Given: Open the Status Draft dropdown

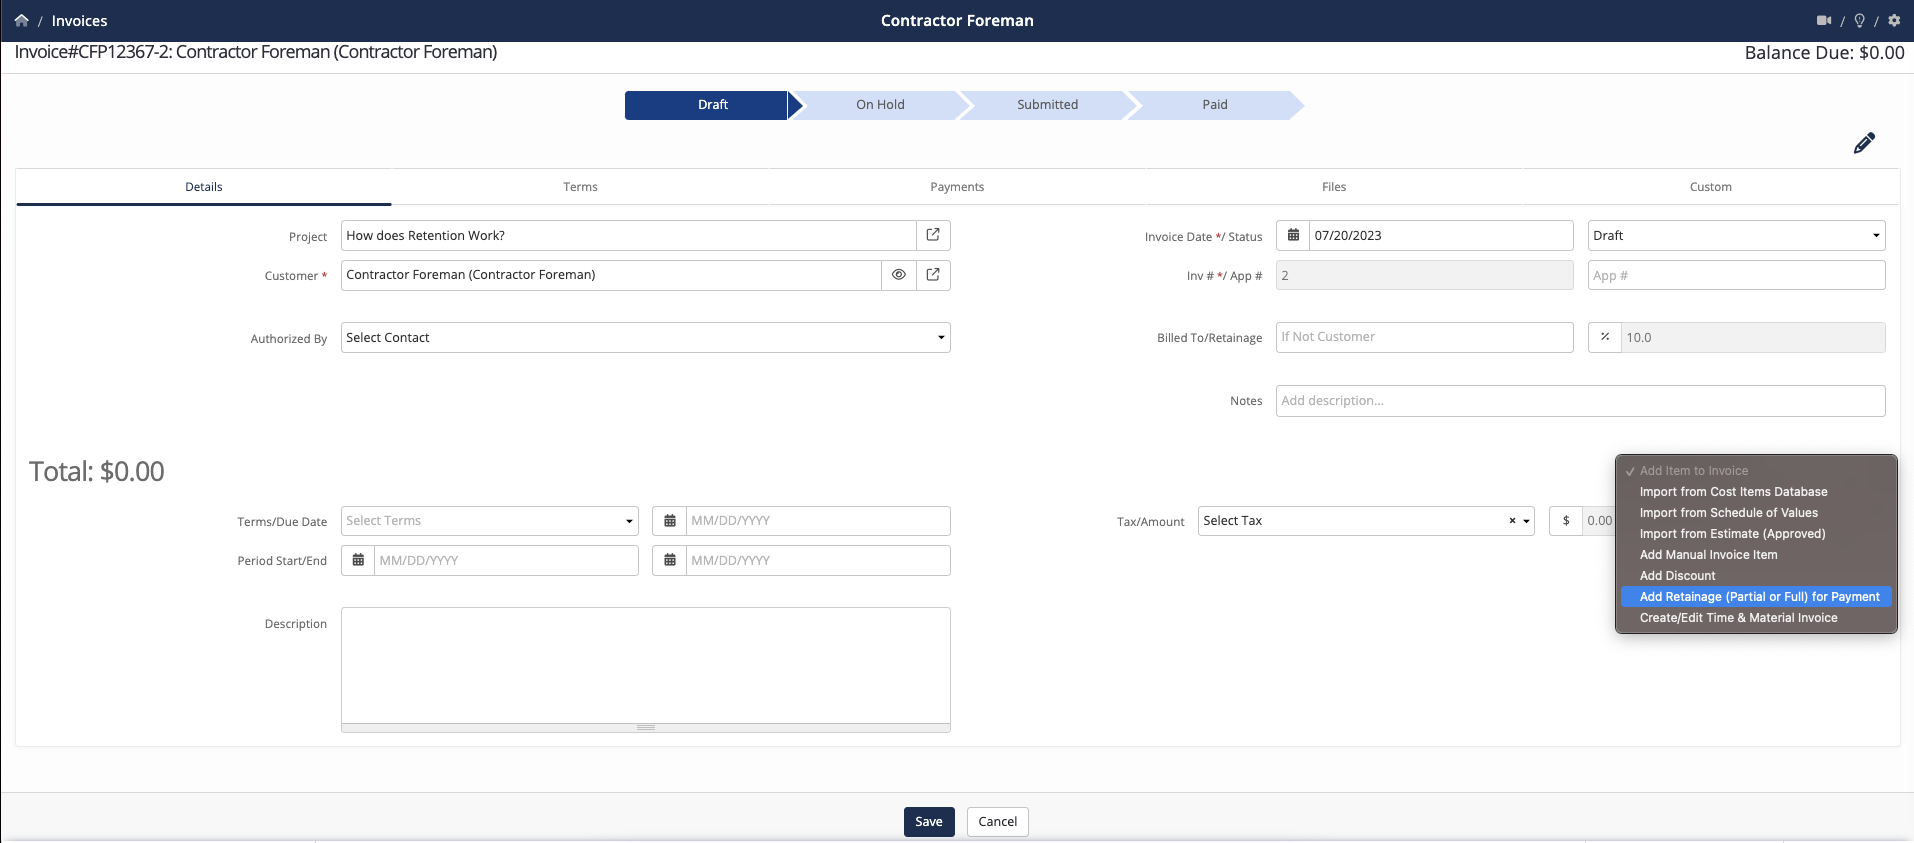Looking at the screenshot, I should (x=1736, y=236).
